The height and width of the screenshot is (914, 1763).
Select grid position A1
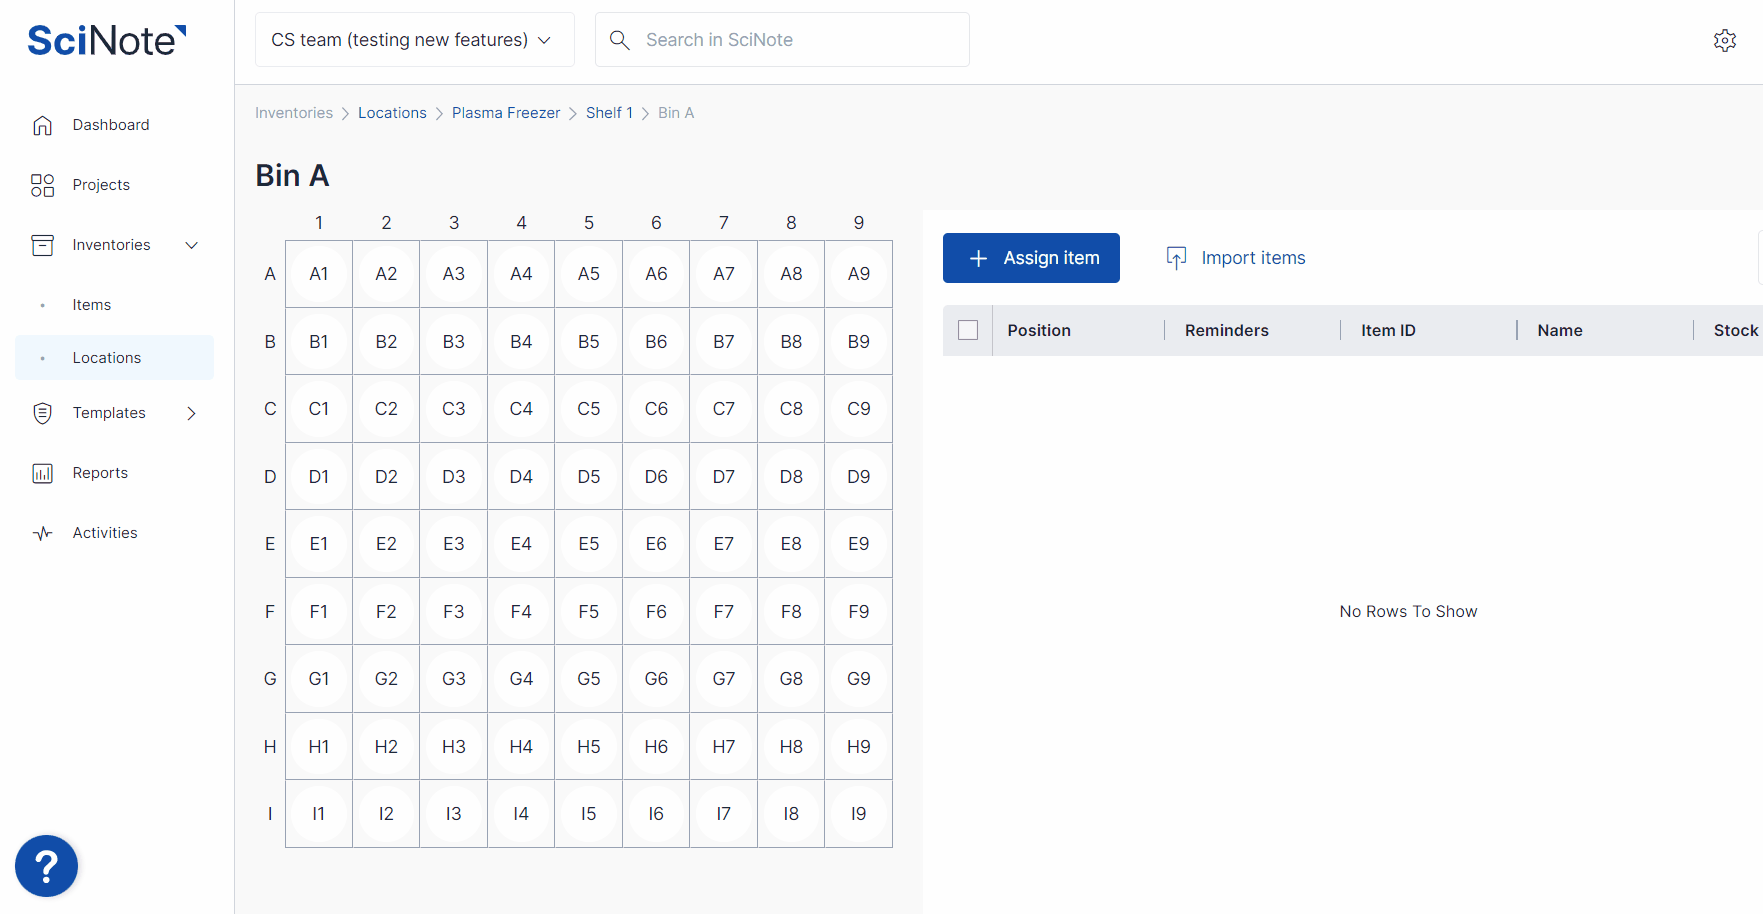[318, 274]
